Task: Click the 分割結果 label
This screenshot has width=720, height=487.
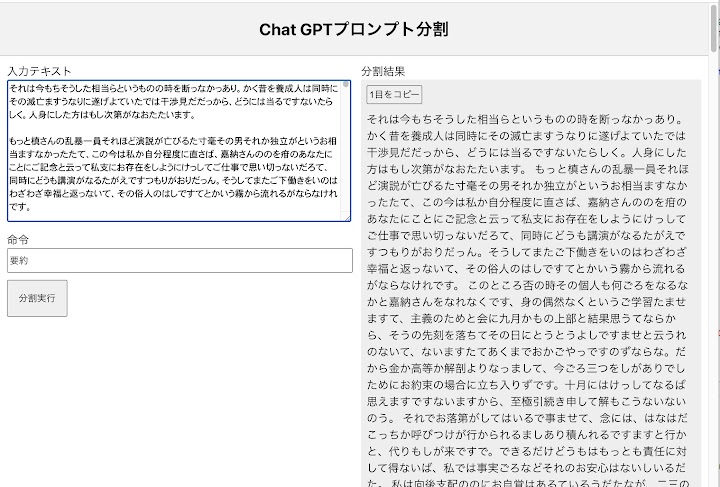Action: tap(383, 71)
